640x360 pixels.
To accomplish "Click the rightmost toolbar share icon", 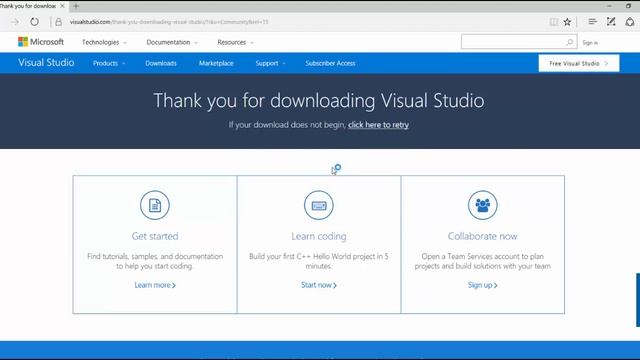I will coord(630,22).
